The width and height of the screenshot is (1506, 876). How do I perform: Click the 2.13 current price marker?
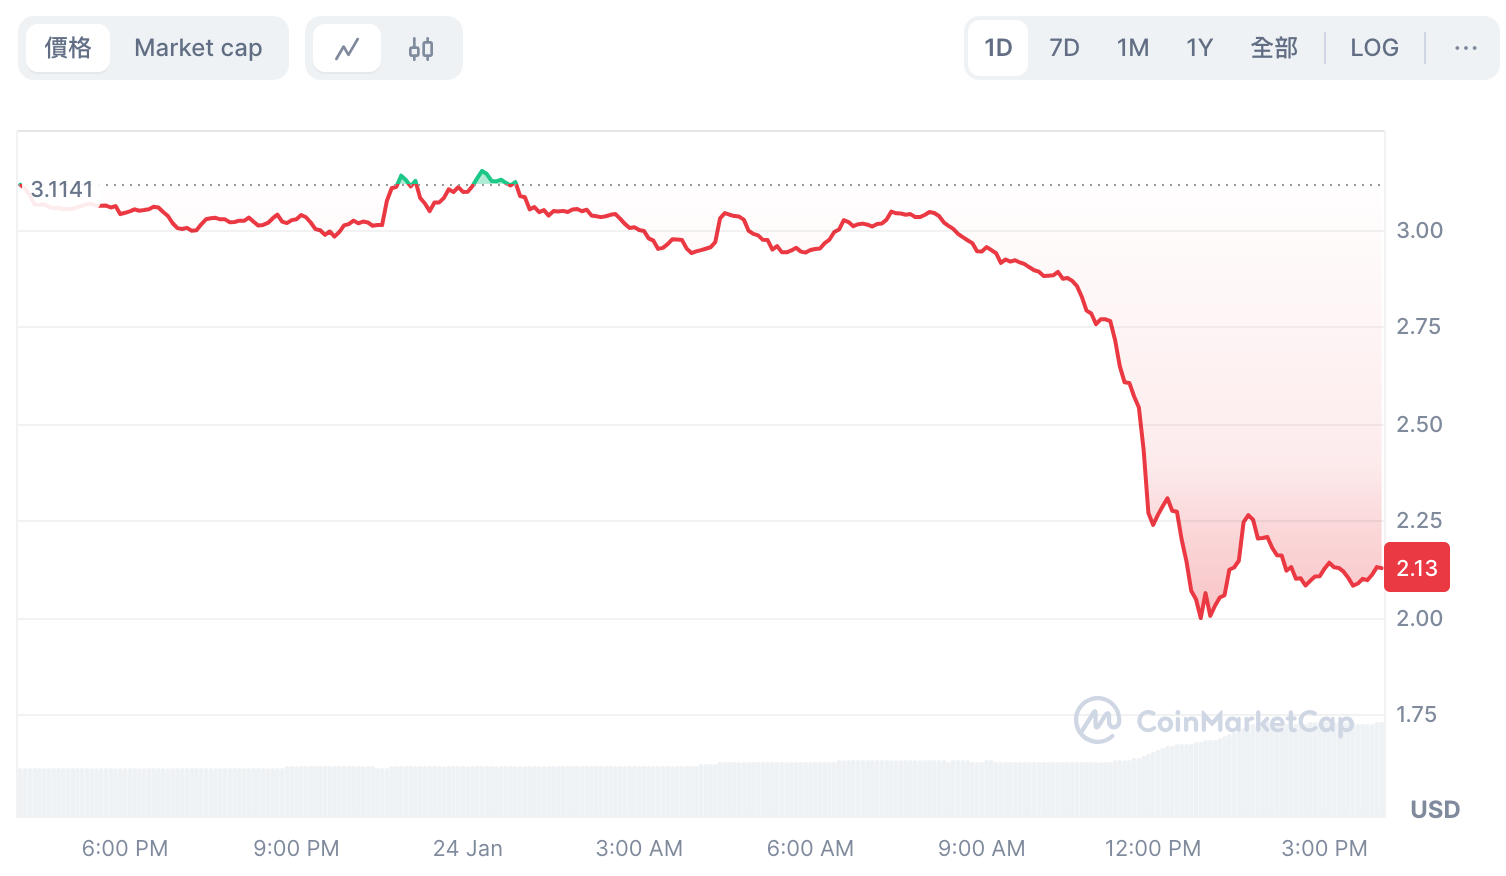pyautogui.click(x=1416, y=567)
